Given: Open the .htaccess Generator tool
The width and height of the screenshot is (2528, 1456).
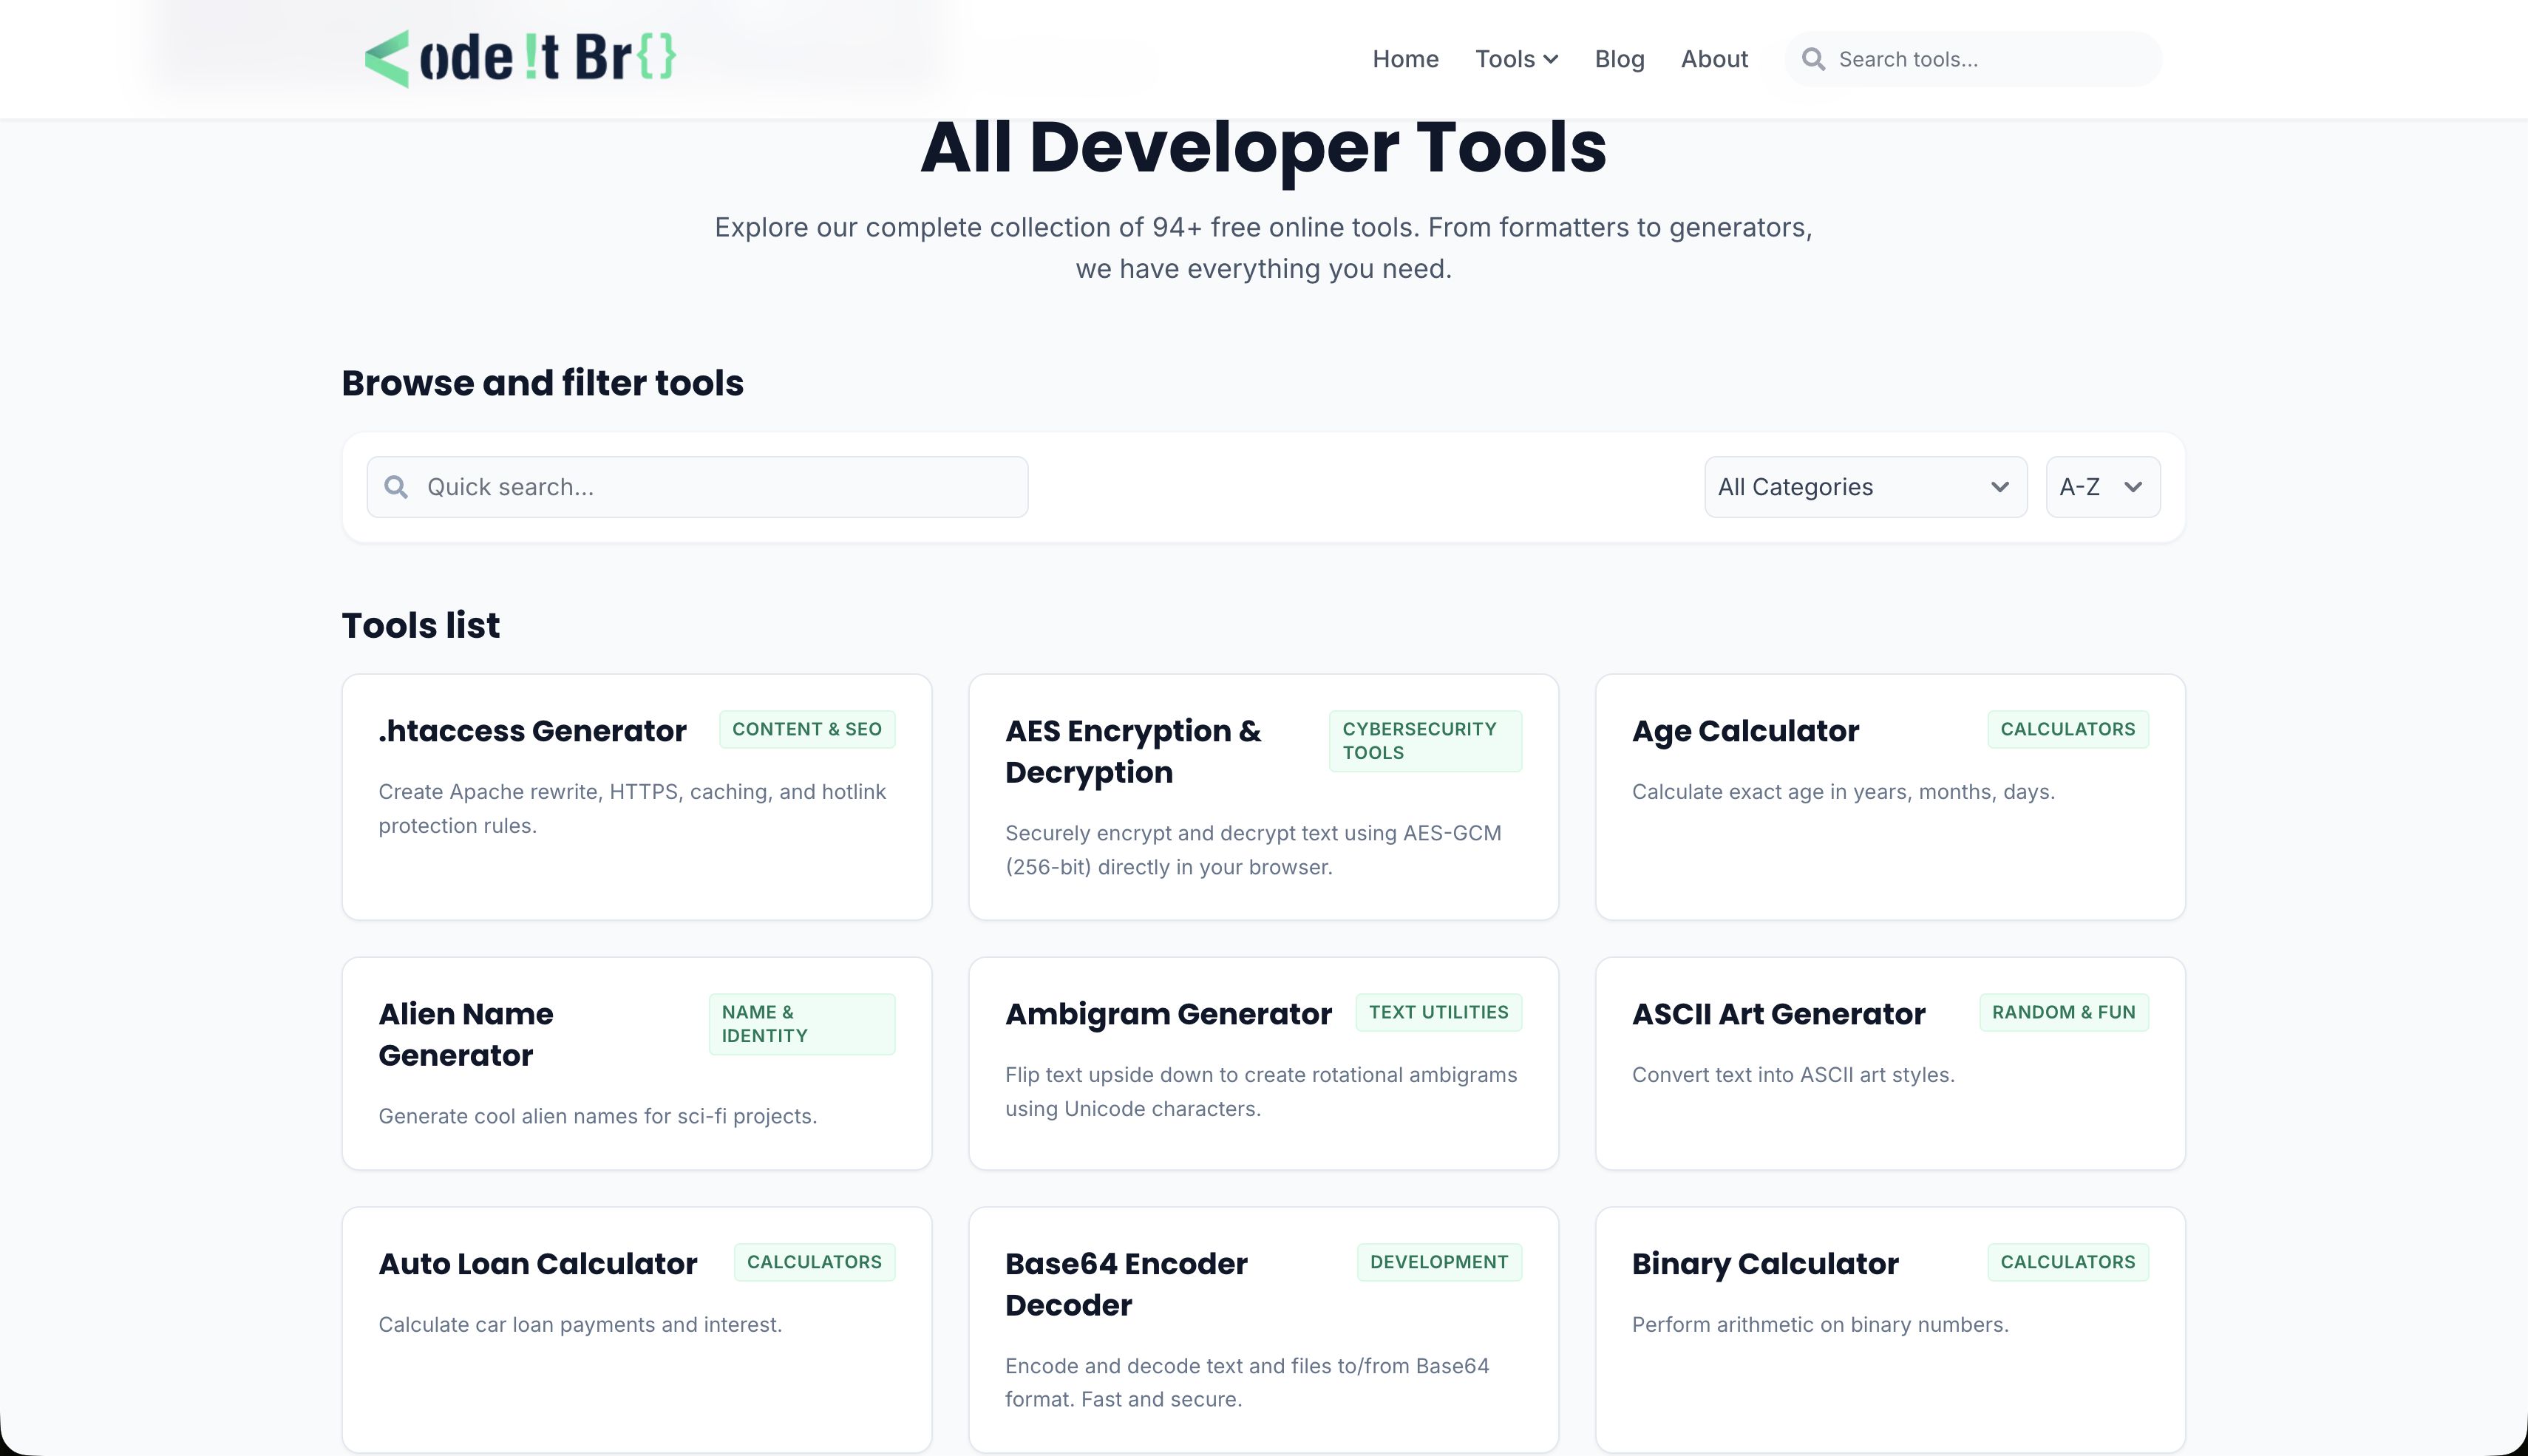Looking at the screenshot, I should point(532,730).
